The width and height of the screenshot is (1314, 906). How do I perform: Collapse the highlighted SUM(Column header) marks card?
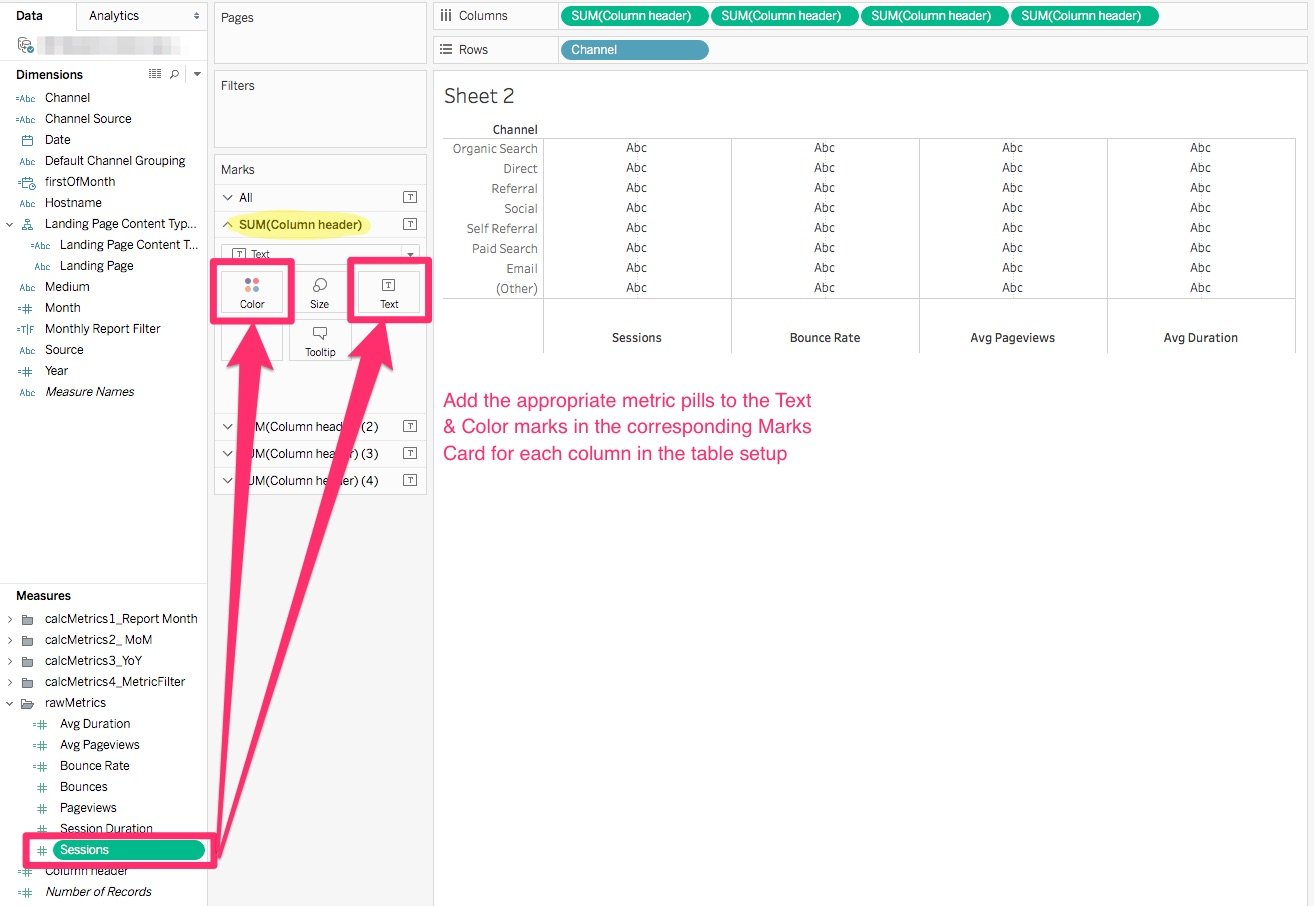(227, 224)
